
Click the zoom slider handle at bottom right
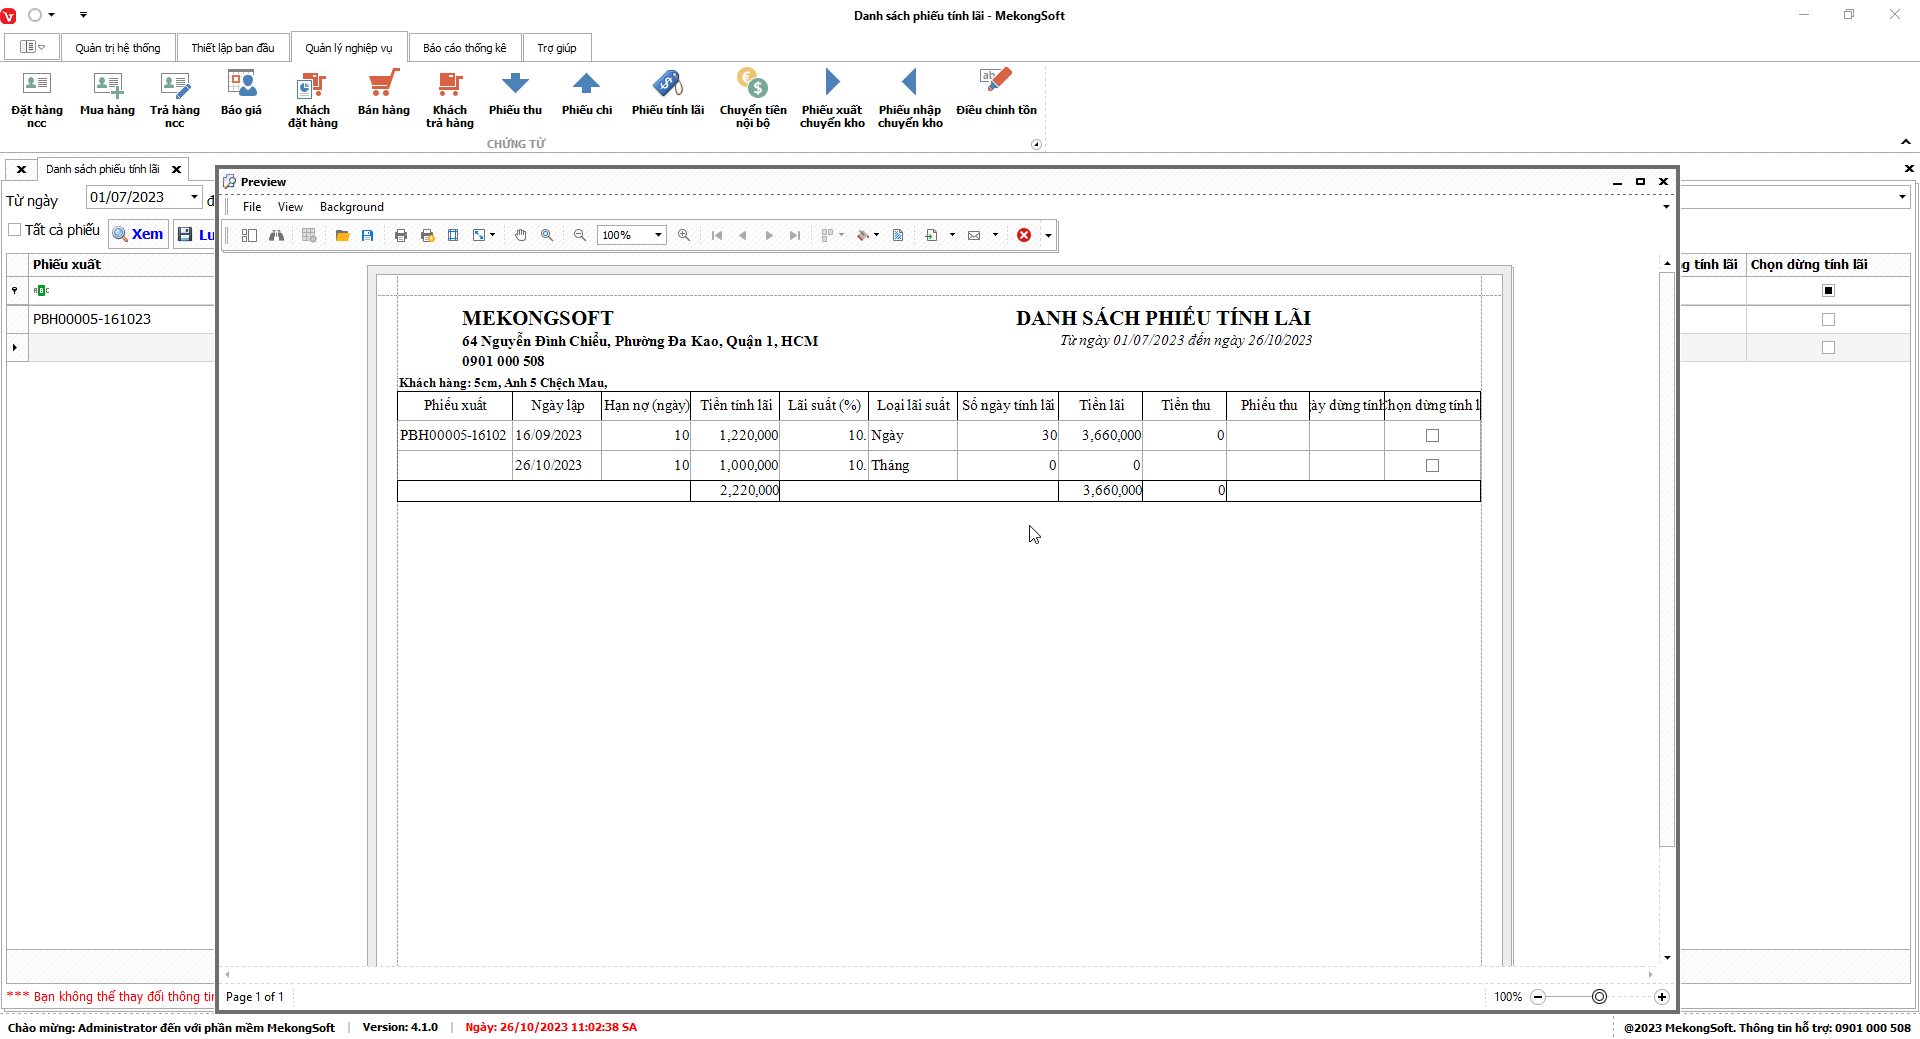click(1599, 997)
